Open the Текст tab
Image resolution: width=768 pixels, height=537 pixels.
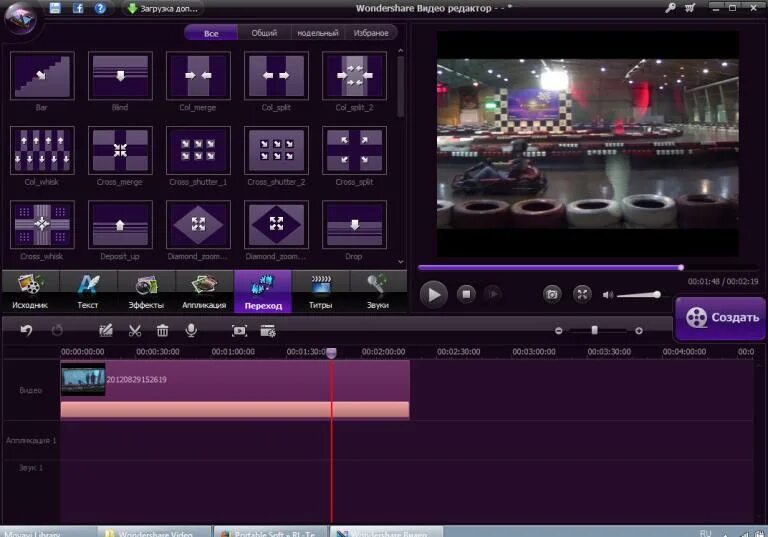point(88,292)
